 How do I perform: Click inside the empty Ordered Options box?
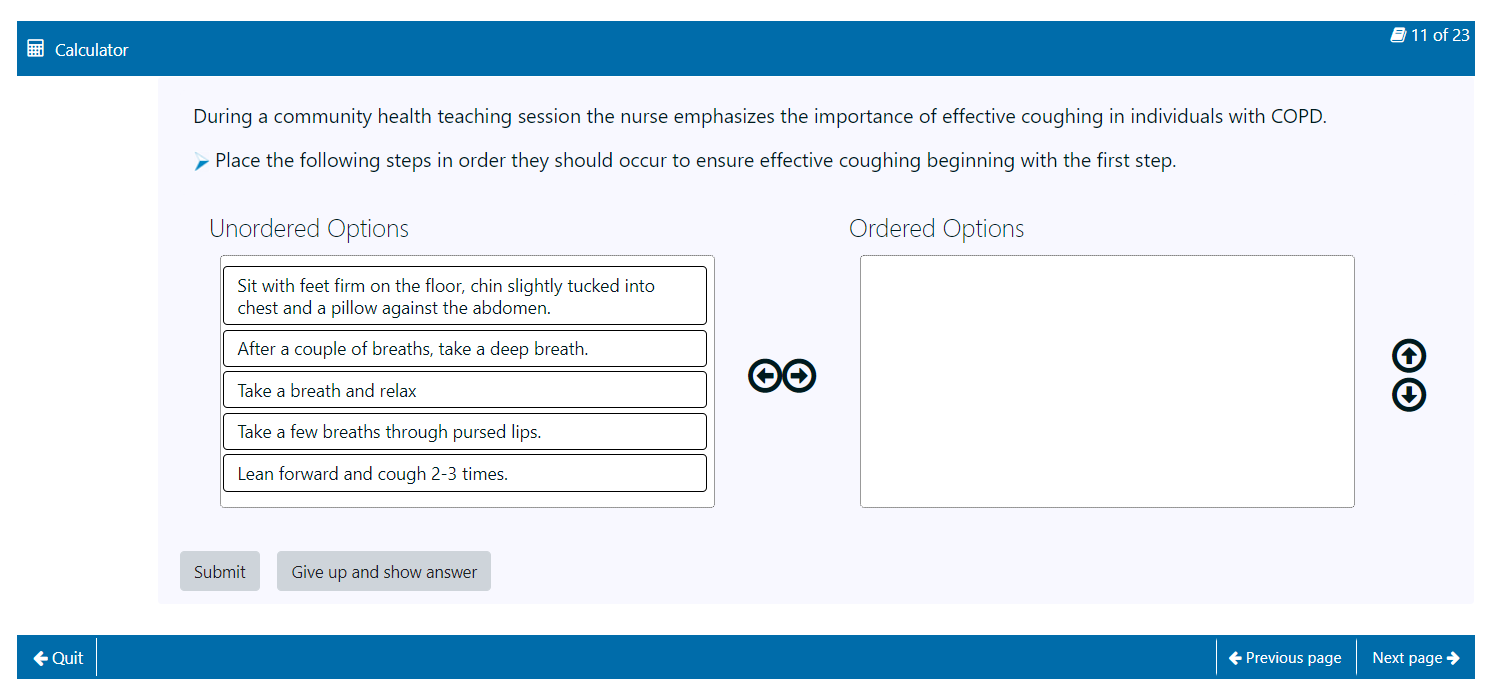pos(1106,381)
